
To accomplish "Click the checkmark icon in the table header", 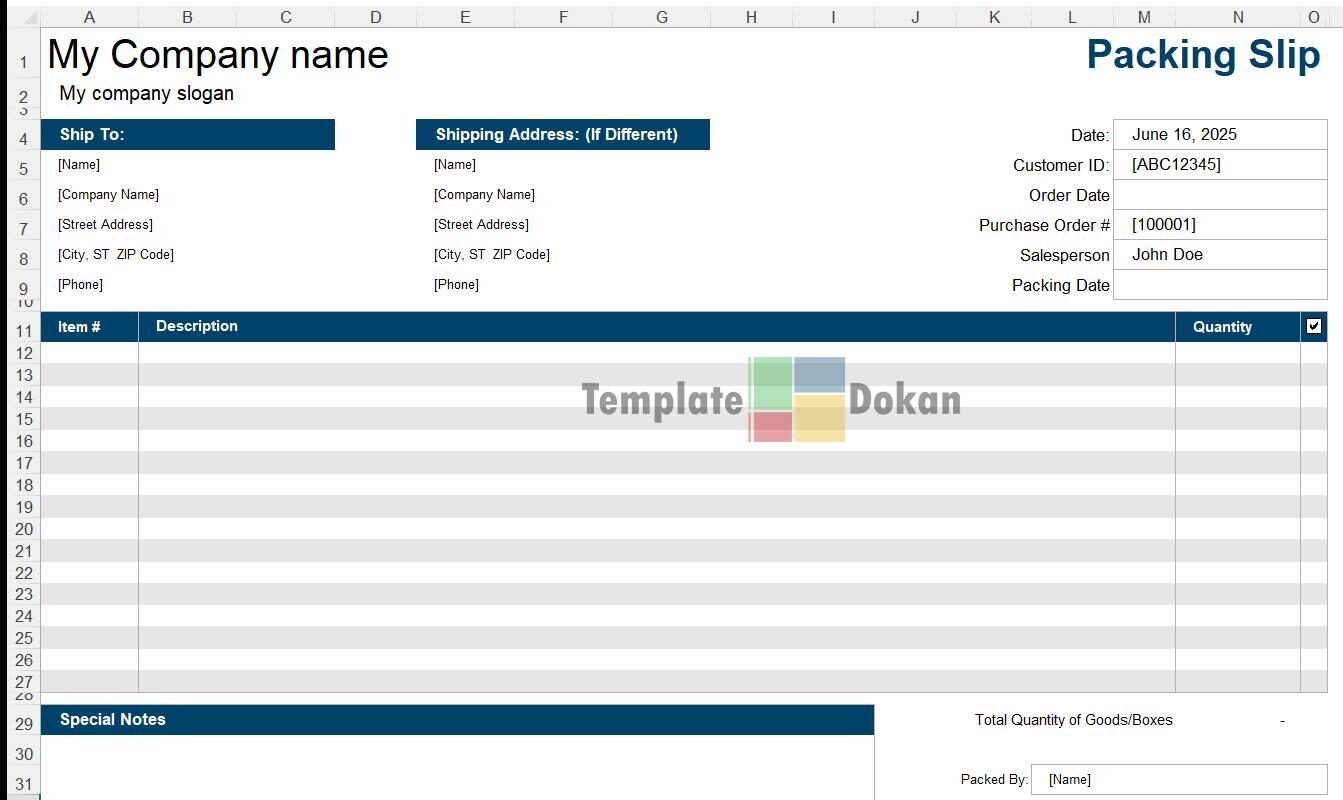I will point(1314,326).
